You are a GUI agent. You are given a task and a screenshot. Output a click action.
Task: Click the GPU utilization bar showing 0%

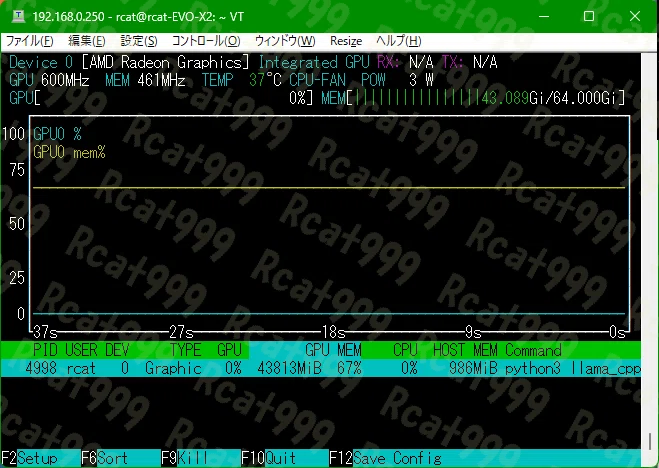tap(161, 98)
